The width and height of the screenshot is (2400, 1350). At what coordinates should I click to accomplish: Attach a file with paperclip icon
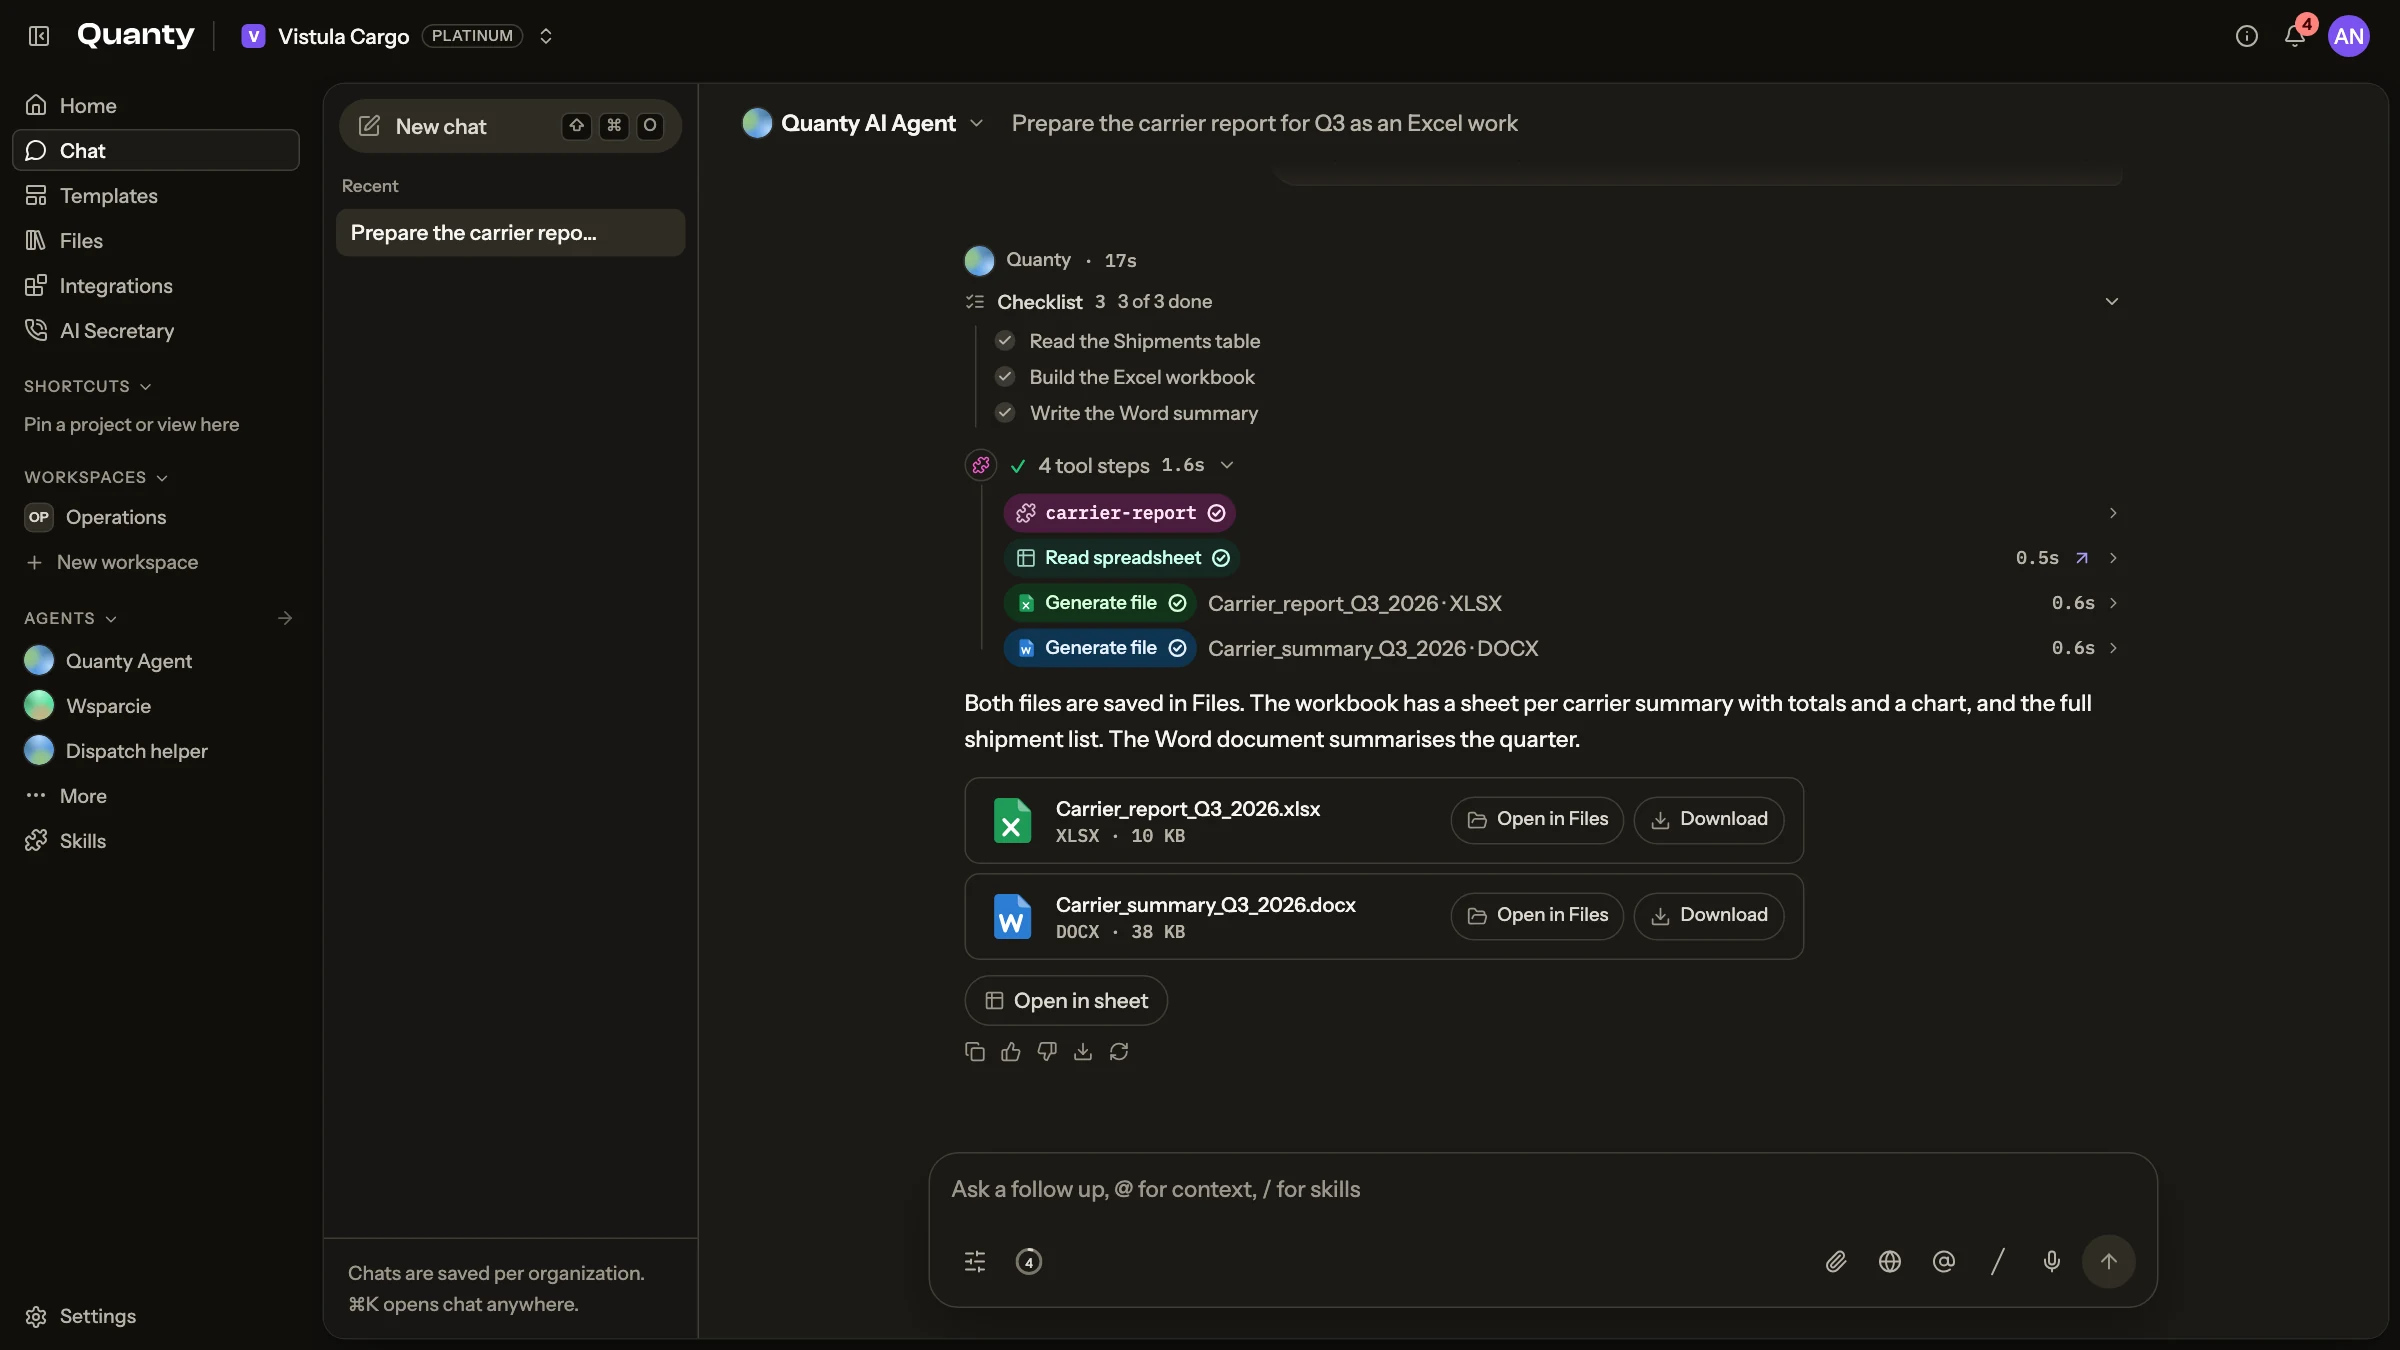click(1836, 1262)
